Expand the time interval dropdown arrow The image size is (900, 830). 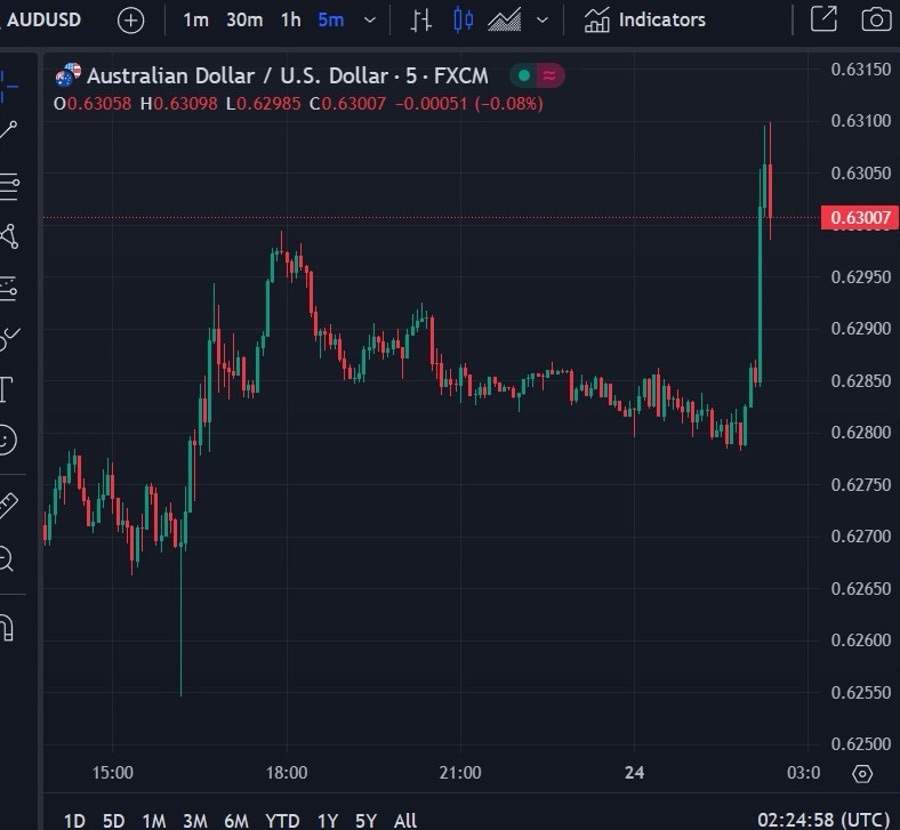(x=370, y=20)
